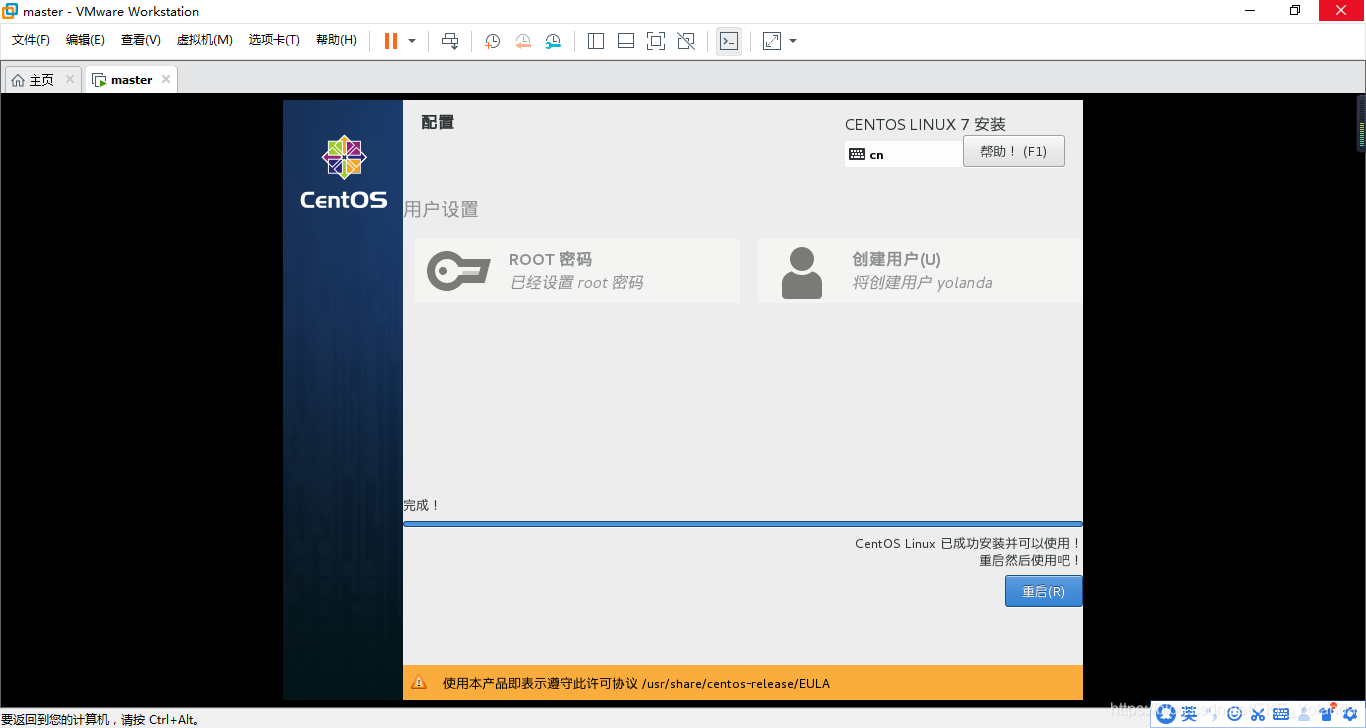Click the 完成！ status text
Image resolution: width=1366 pixels, height=728 pixels.
point(422,505)
